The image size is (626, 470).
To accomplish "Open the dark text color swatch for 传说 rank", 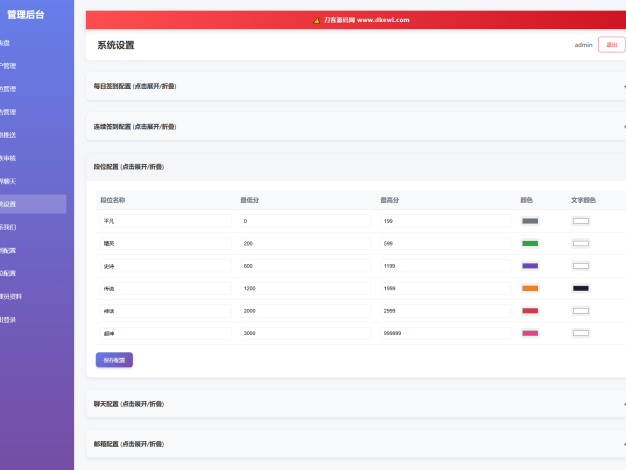I will pos(581,288).
